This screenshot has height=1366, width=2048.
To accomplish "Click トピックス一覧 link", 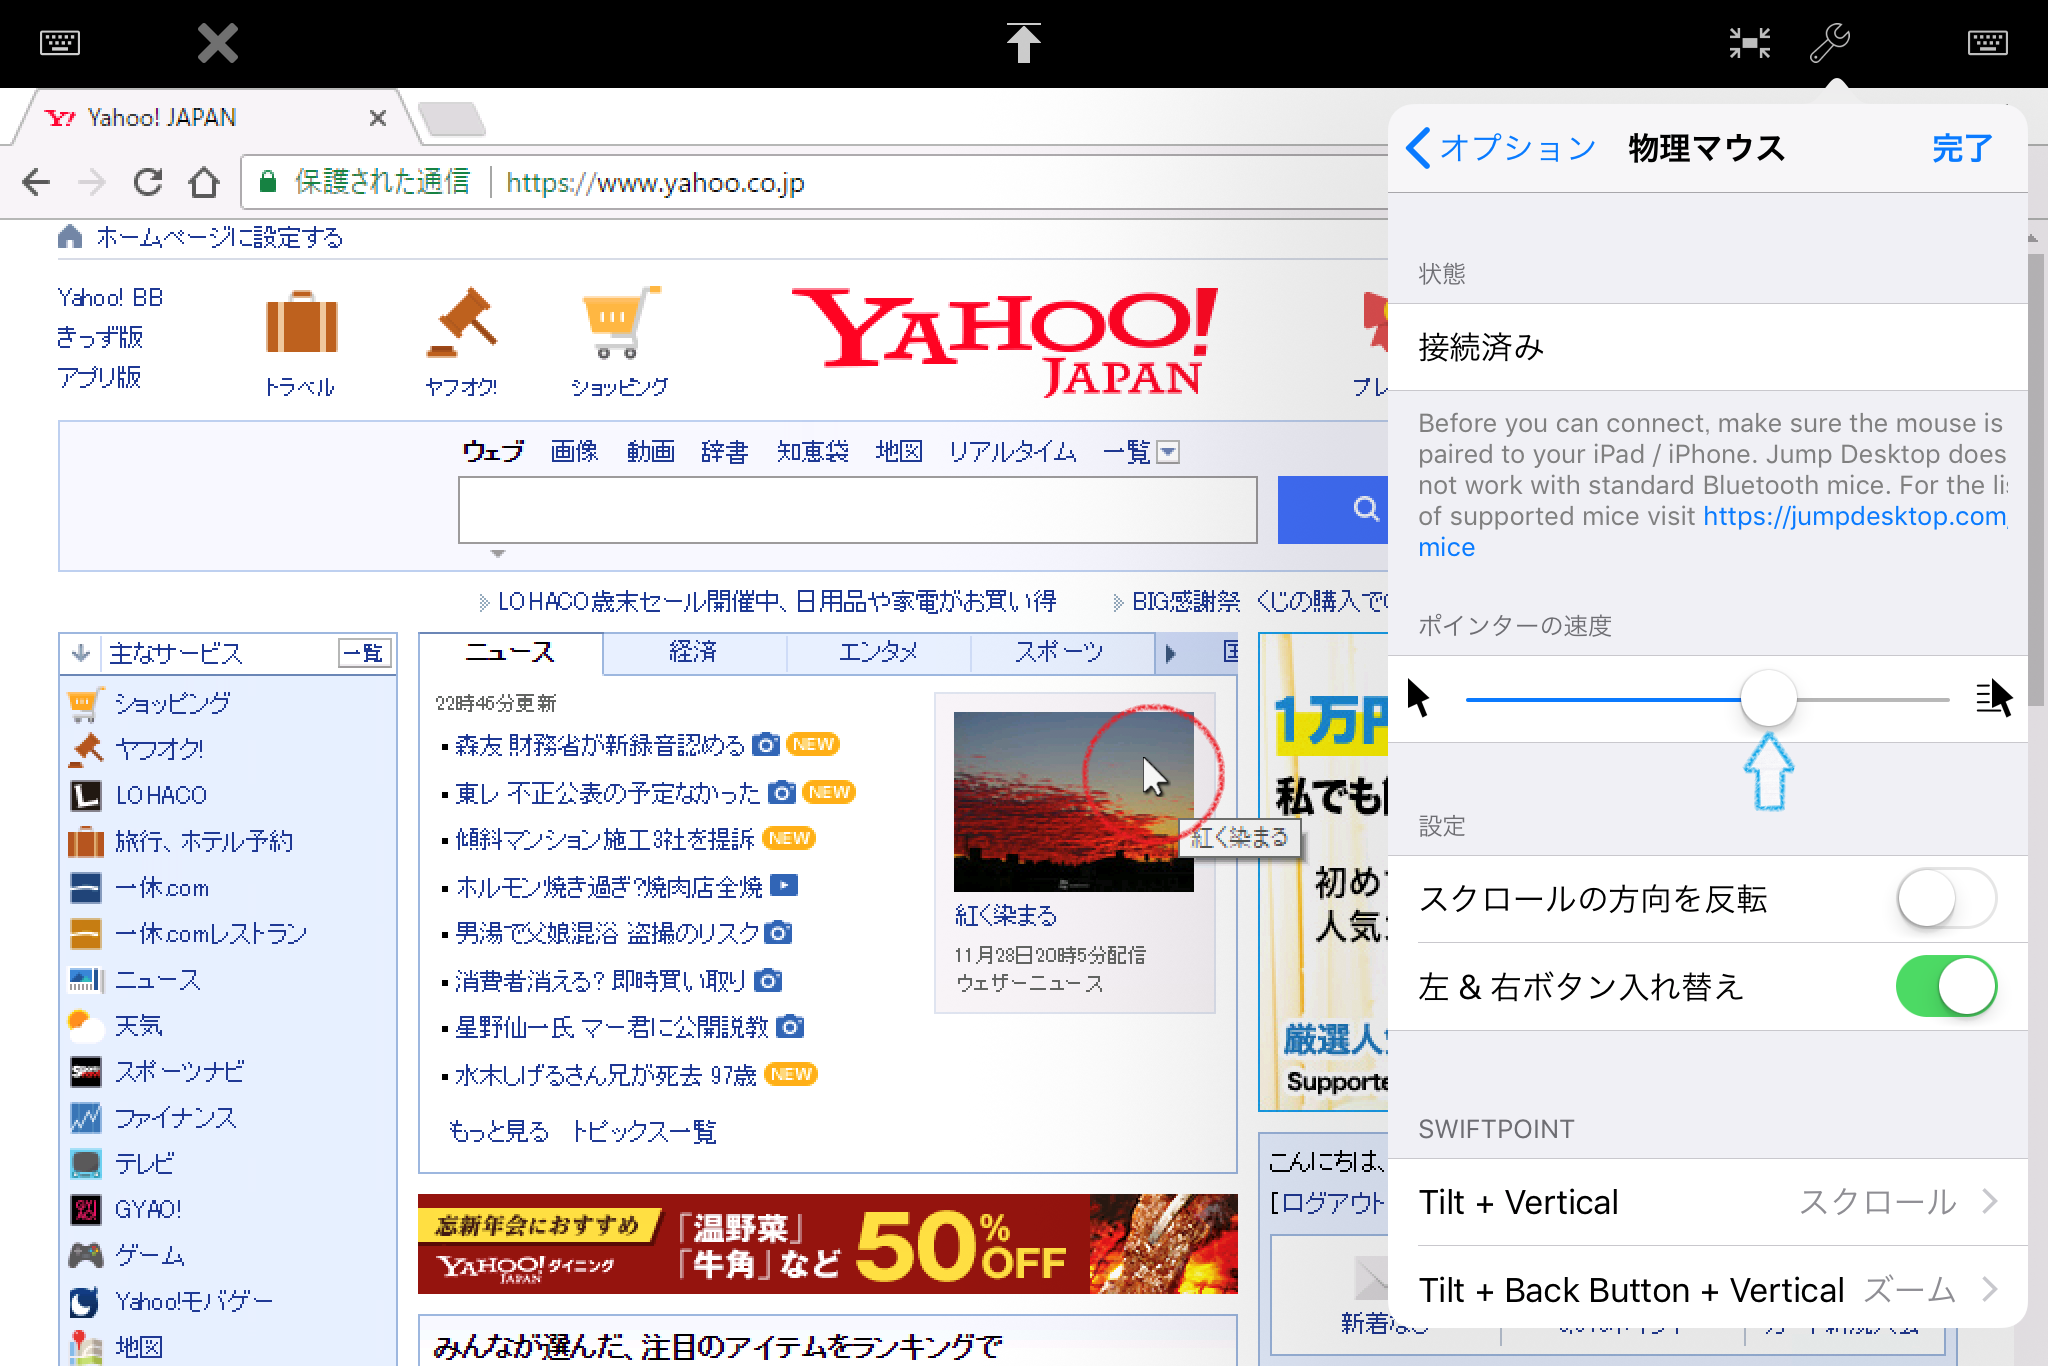I will [644, 1132].
